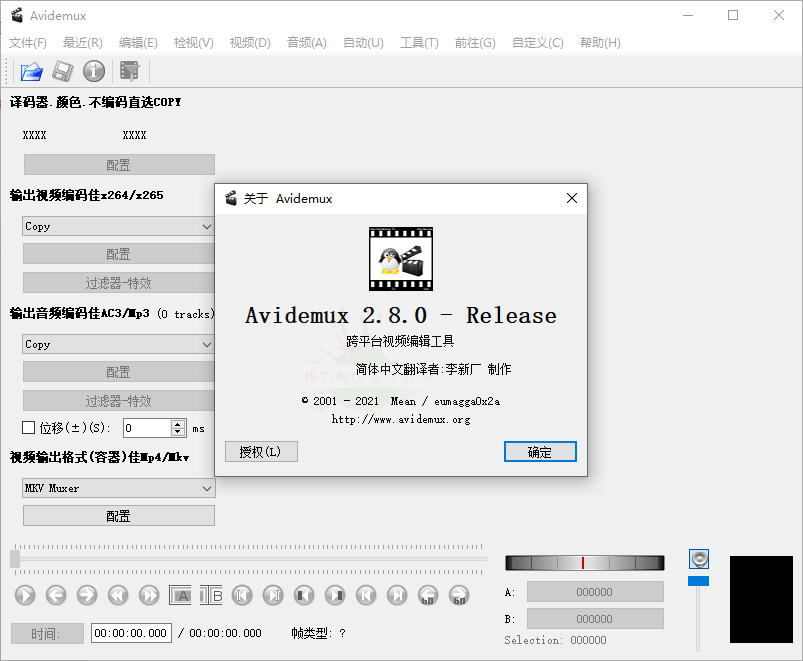Click the 授权(L) button

(260, 451)
